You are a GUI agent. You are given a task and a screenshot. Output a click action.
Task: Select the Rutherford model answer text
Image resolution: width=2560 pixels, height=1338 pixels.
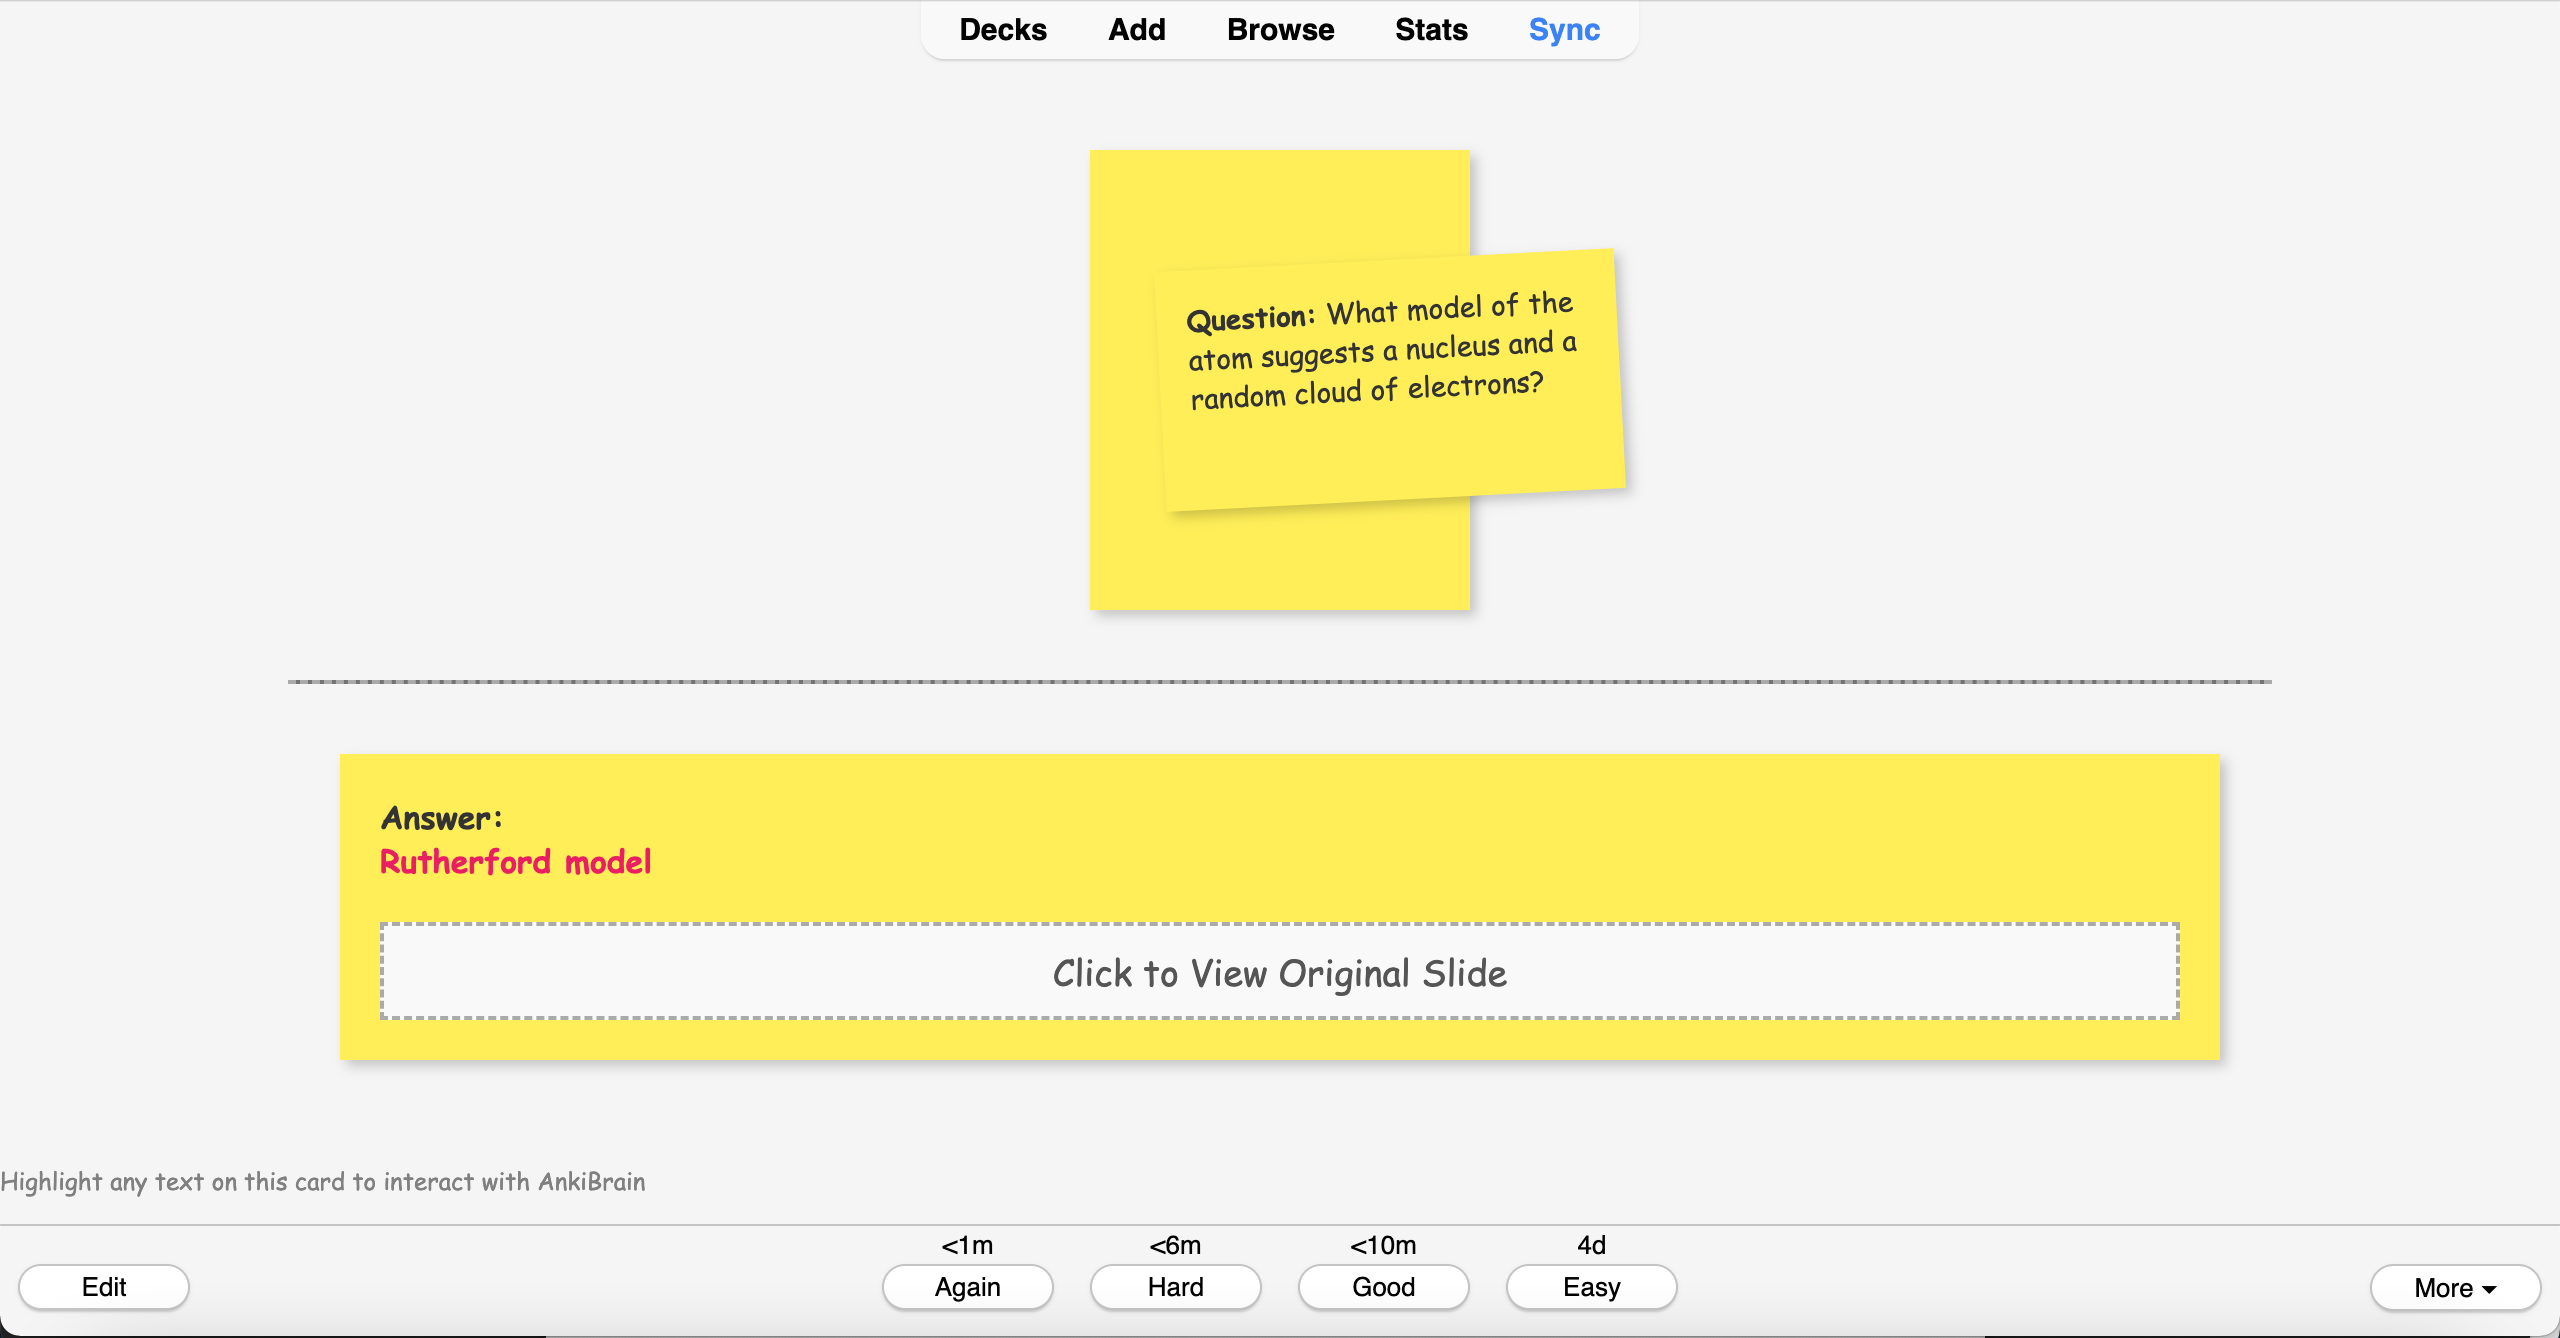pos(516,862)
